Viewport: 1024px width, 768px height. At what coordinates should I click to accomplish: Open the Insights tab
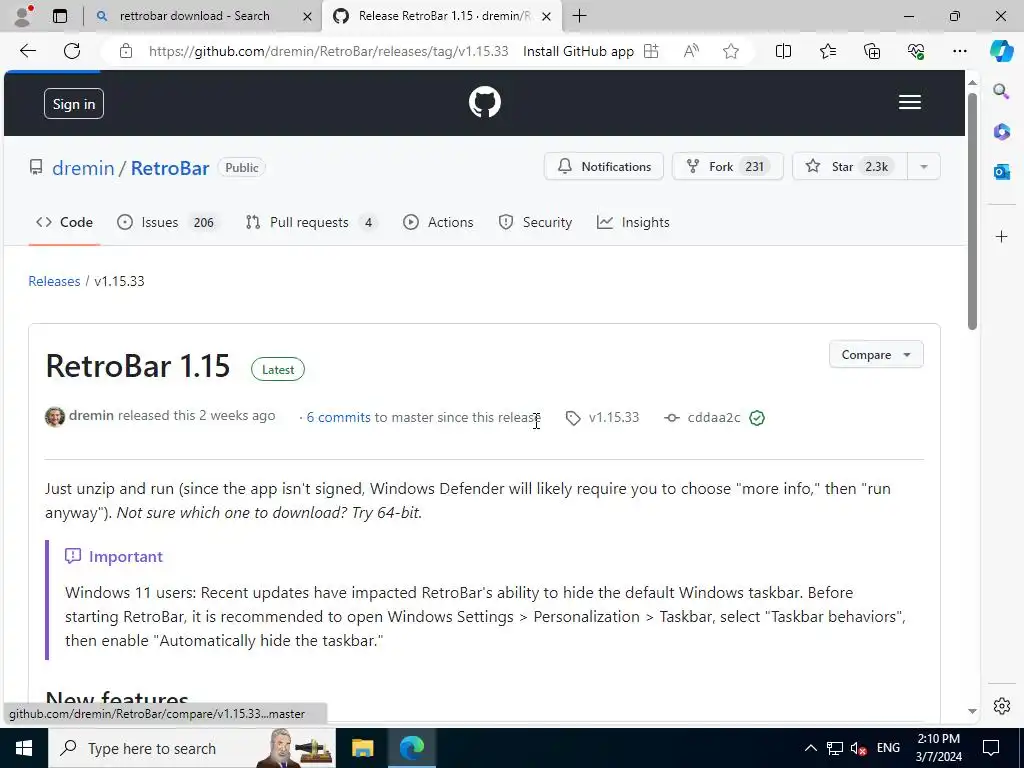(x=633, y=222)
